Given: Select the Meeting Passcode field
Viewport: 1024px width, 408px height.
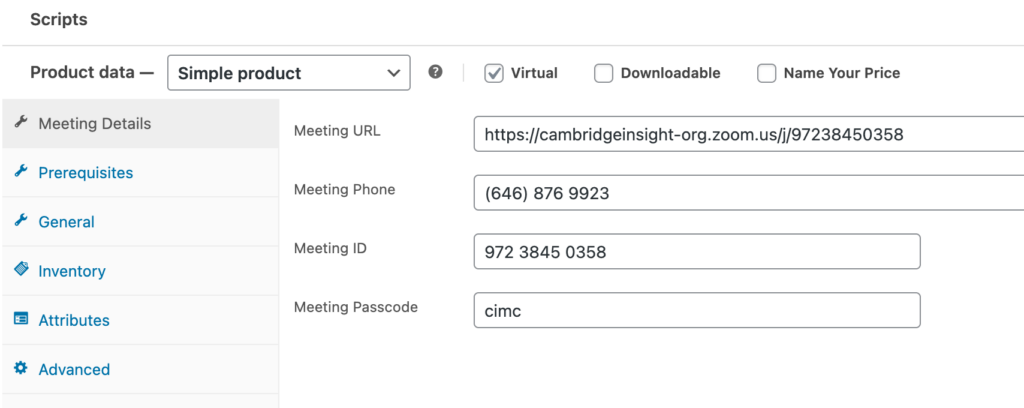Looking at the screenshot, I should click(x=696, y=311).
